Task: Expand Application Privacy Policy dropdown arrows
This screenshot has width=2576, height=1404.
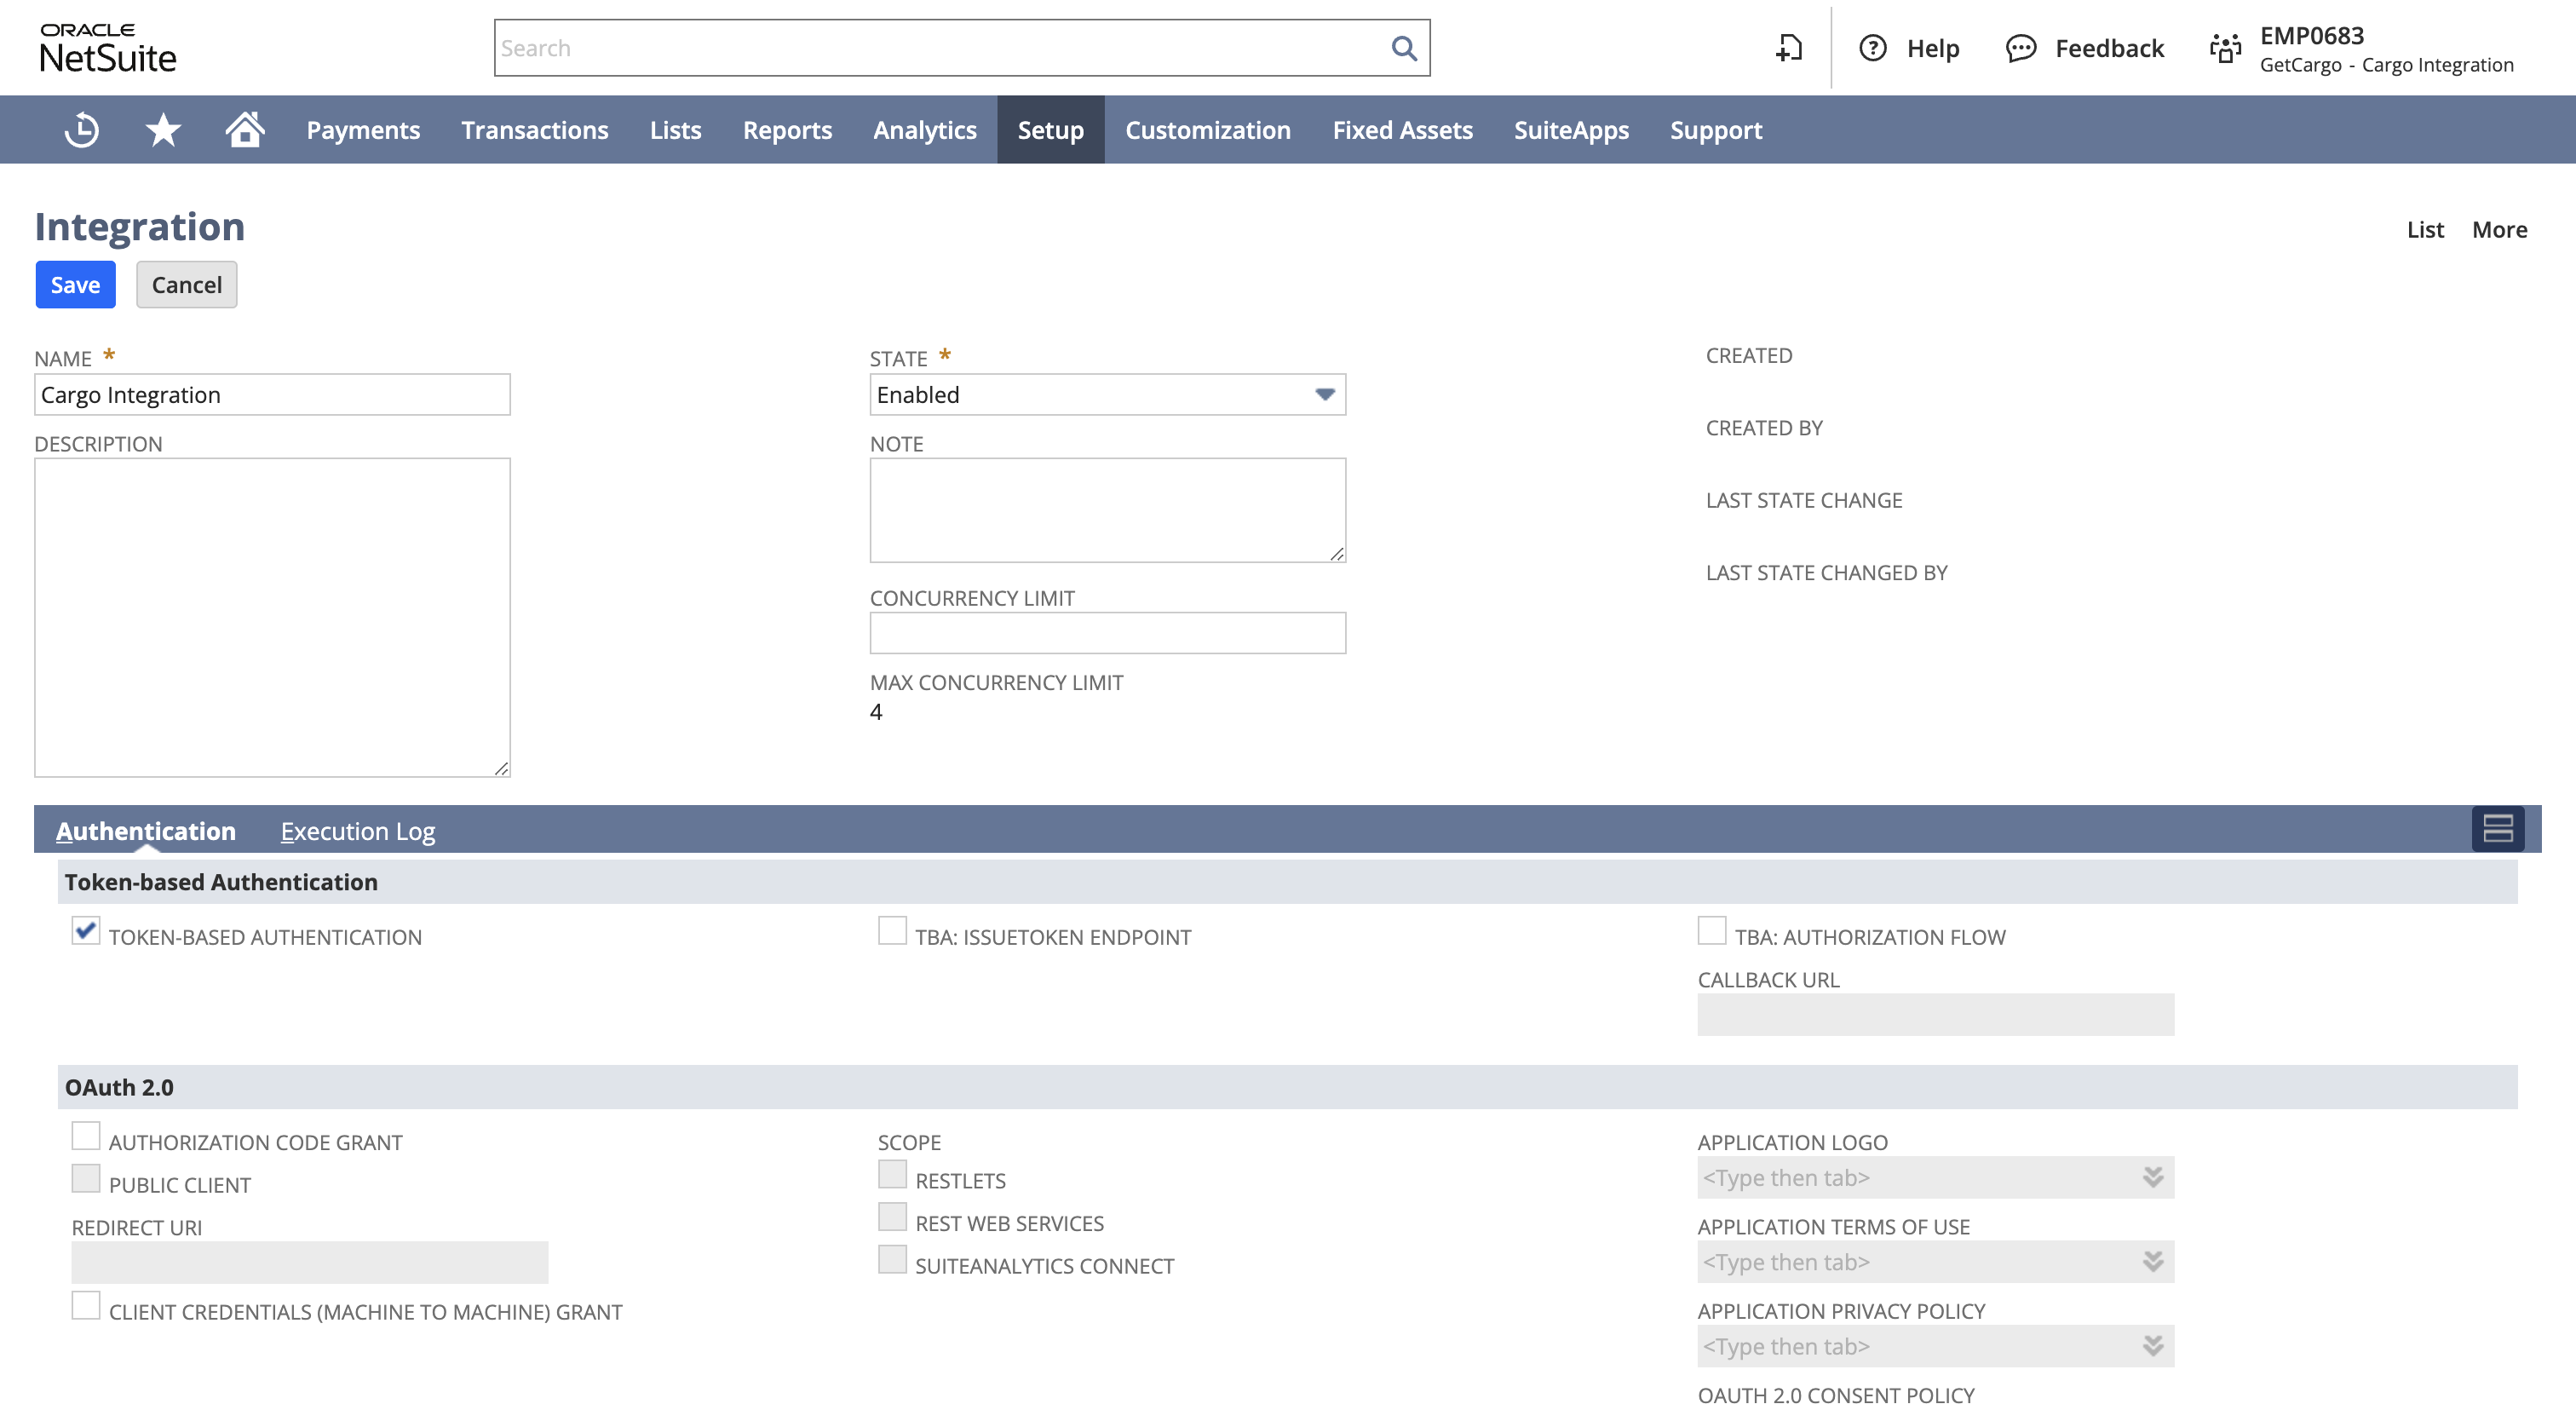Action: [2153, 1346]
